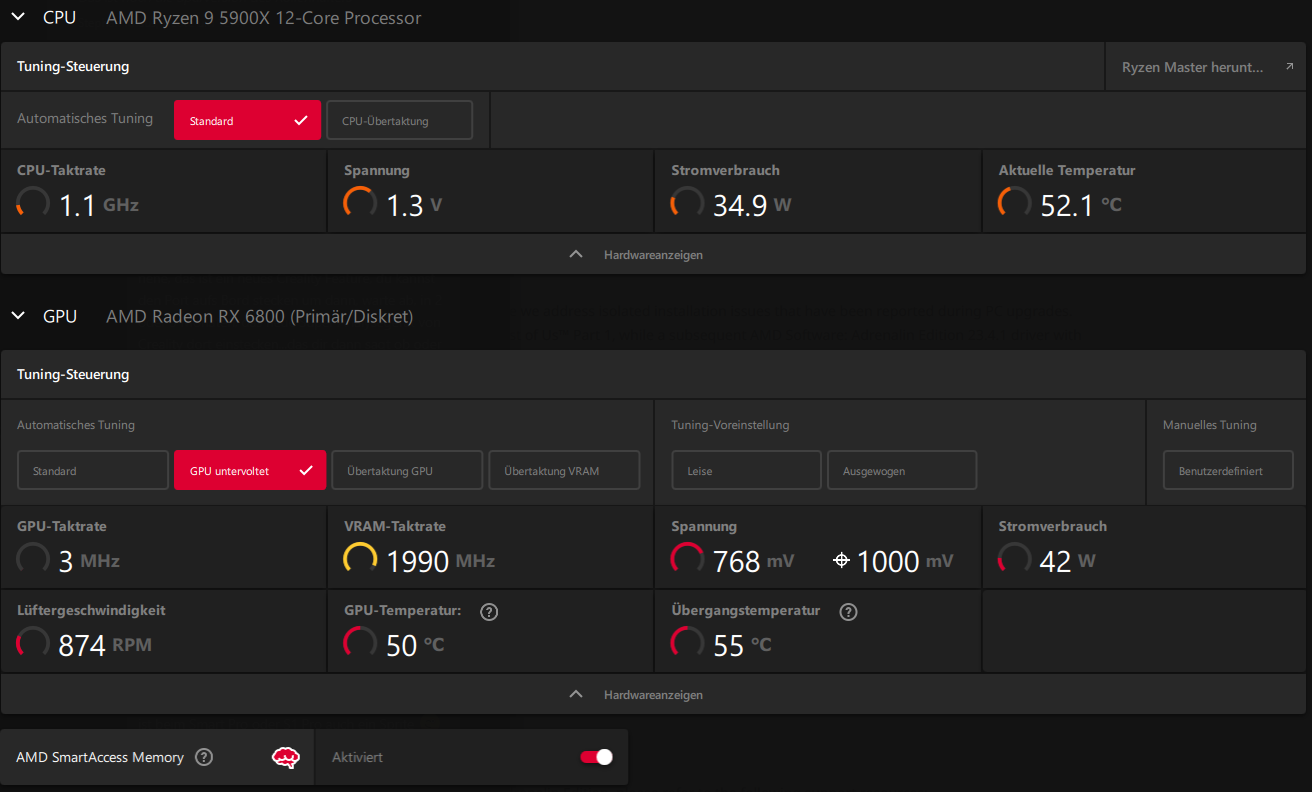Click the 50 °C GPU temperature value
This screenshot has height=792, width=1312.
415,646
